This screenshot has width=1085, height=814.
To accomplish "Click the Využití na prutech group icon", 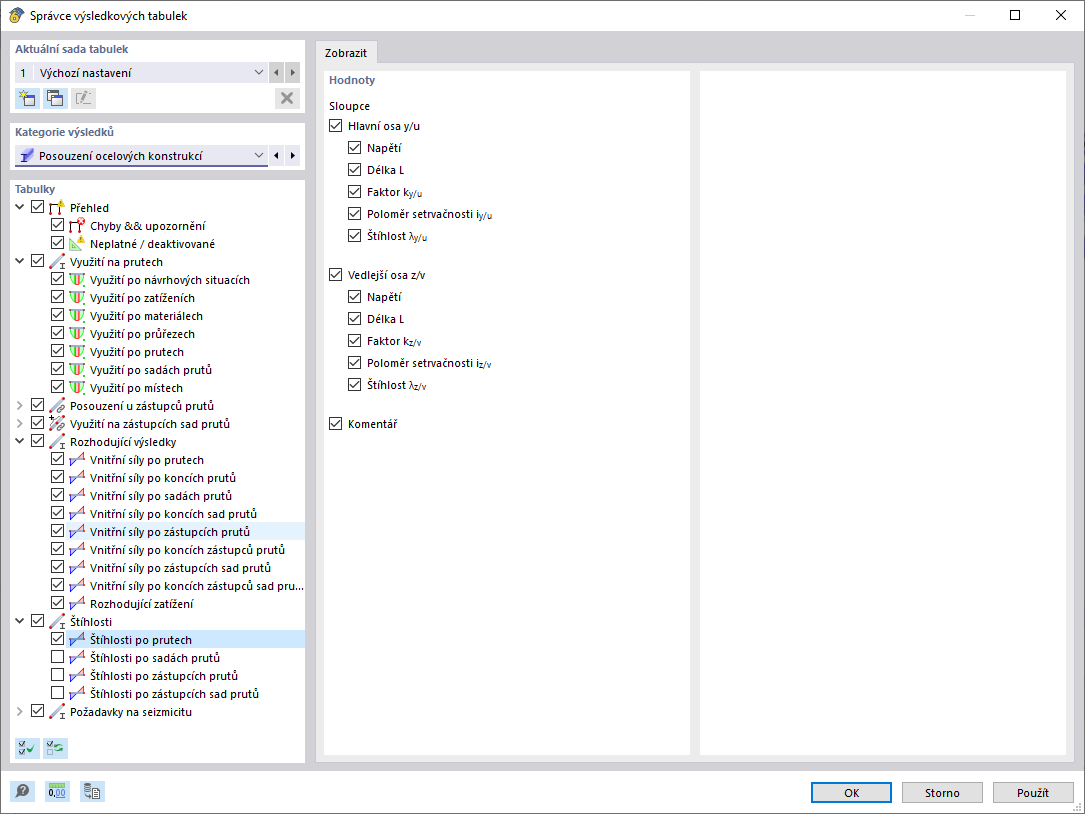I will coord(57,262).
